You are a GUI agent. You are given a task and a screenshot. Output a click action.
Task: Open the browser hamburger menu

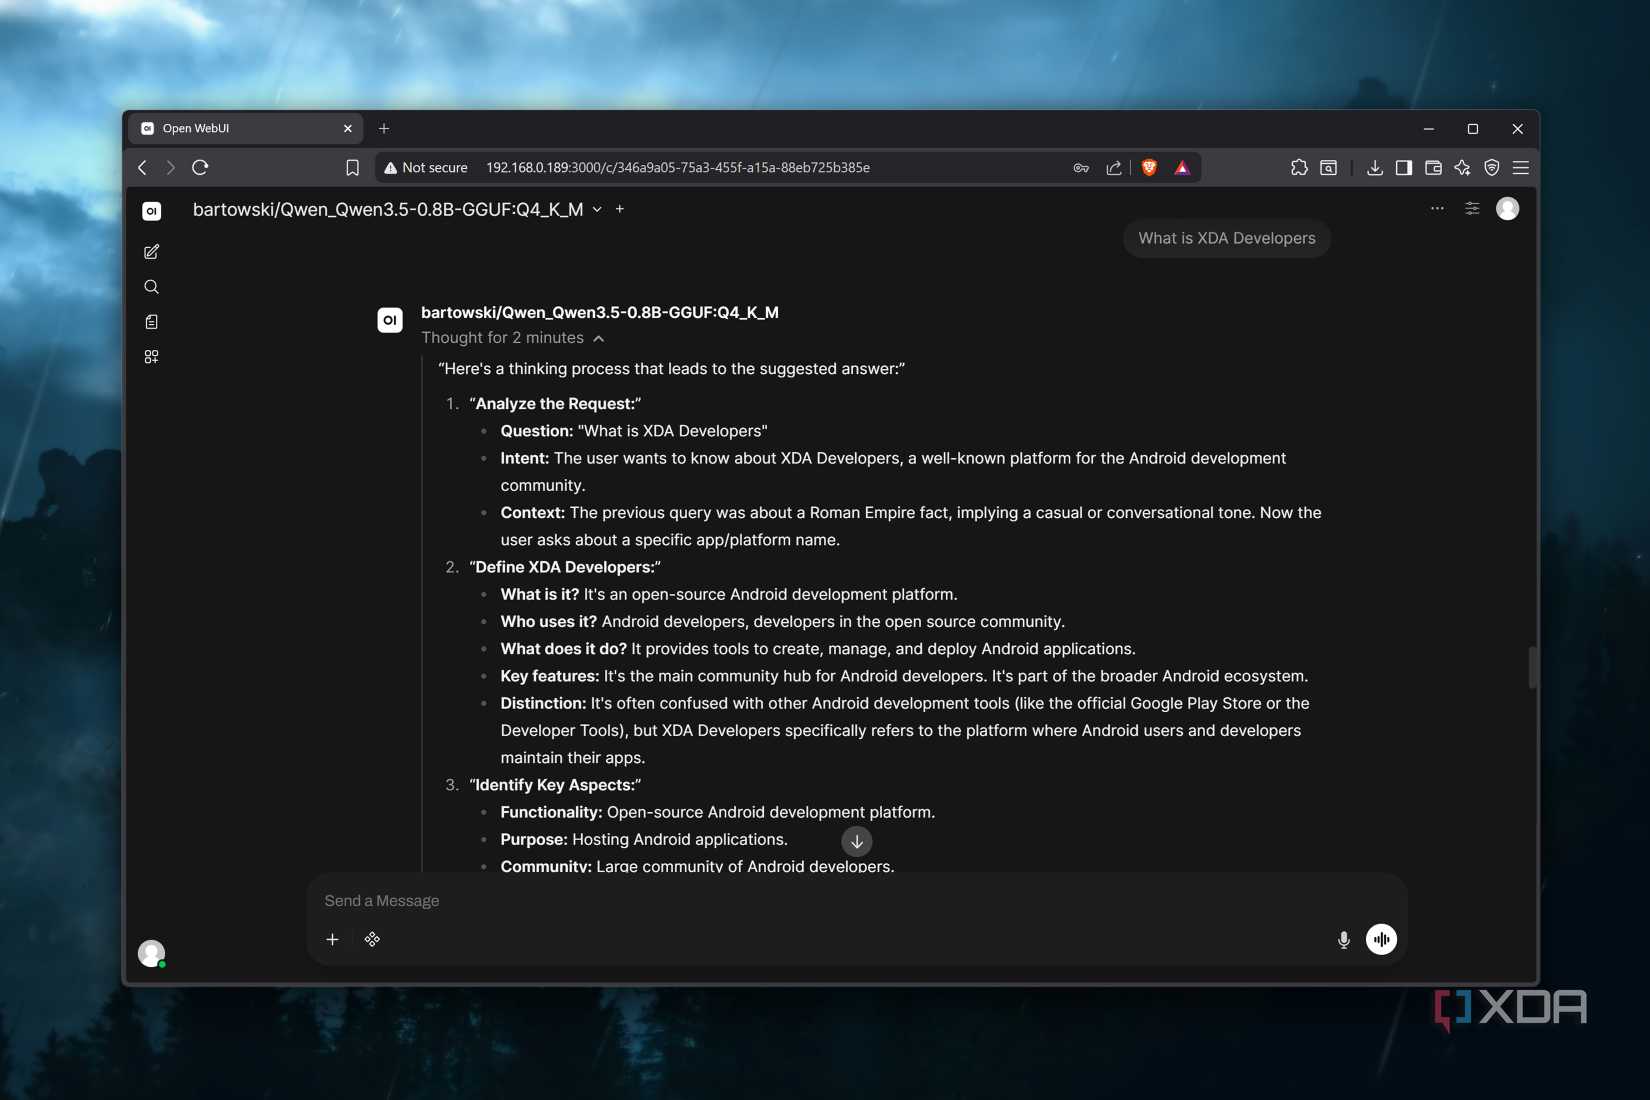pyautogui.click(x=1520, y=168)
